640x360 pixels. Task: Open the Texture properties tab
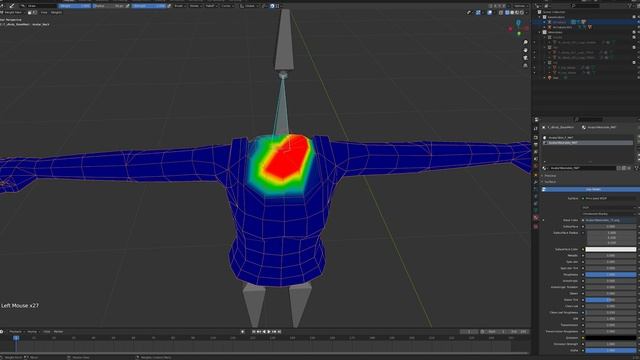coord(536,226)
